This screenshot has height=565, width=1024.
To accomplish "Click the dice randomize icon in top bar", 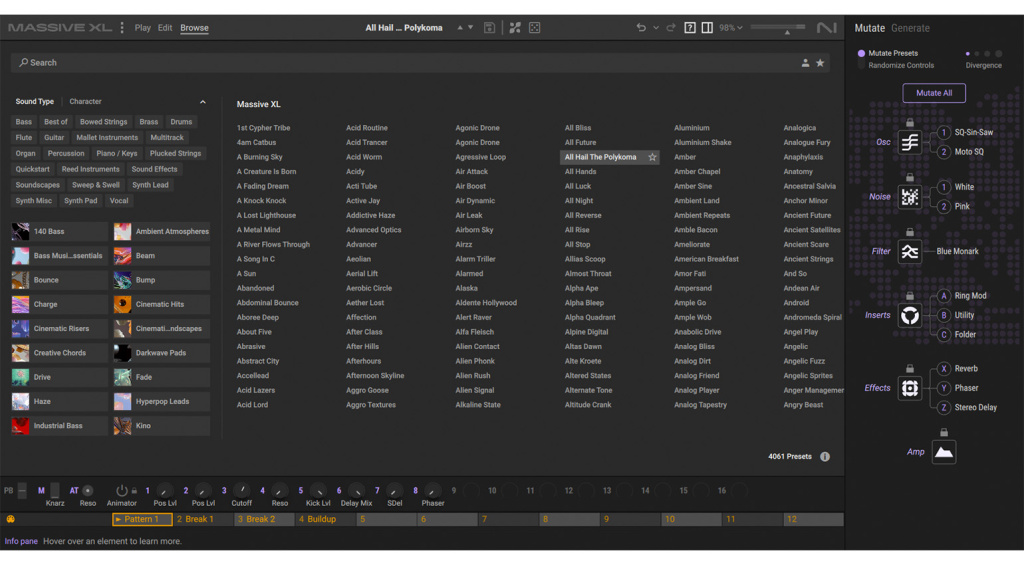I will [x=534, y=27].
